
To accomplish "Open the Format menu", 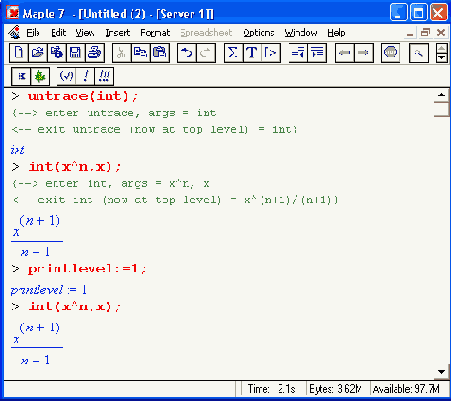I will pyautogui.click(x=155, y=33).
